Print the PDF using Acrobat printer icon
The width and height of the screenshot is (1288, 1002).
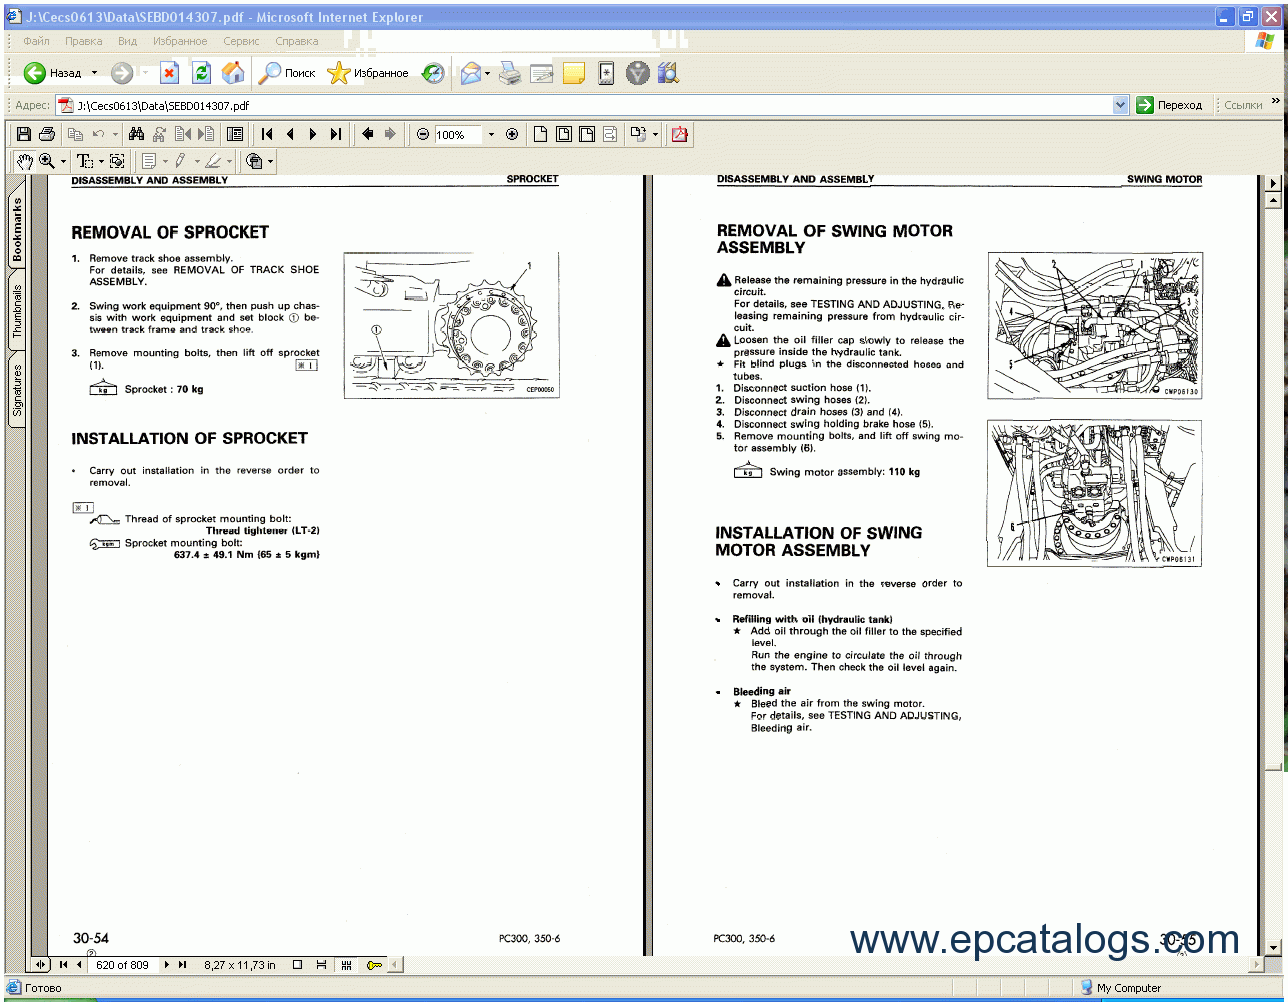tap(46, 134)
